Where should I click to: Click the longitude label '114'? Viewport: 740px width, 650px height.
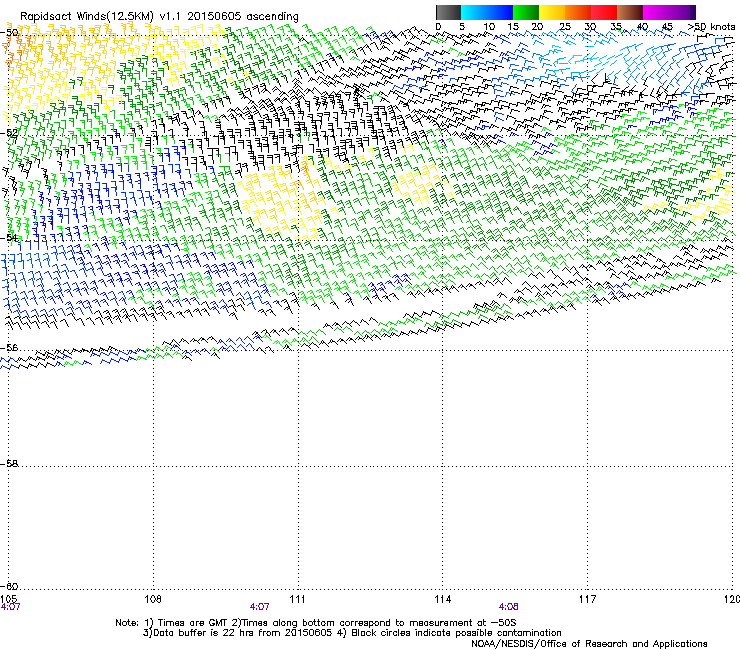coord(442,599)
